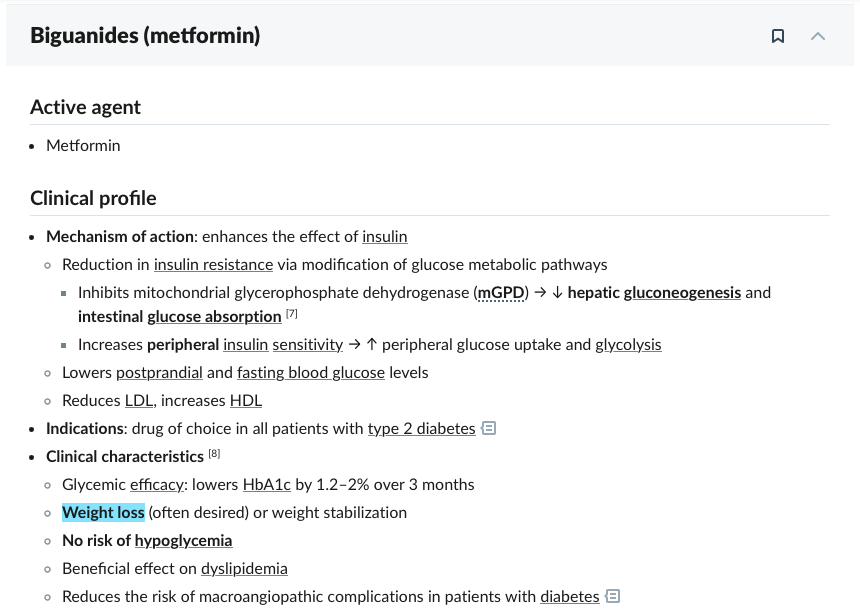
Task: Open the hepatic gluconeogenesis link
Action: (x=682, y=293)
